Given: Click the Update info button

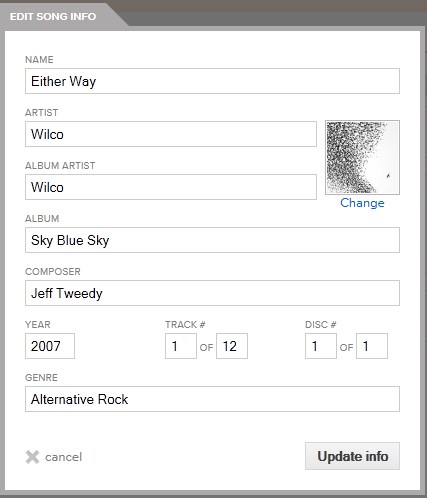Looking at the screenshot, I should 352,456.
